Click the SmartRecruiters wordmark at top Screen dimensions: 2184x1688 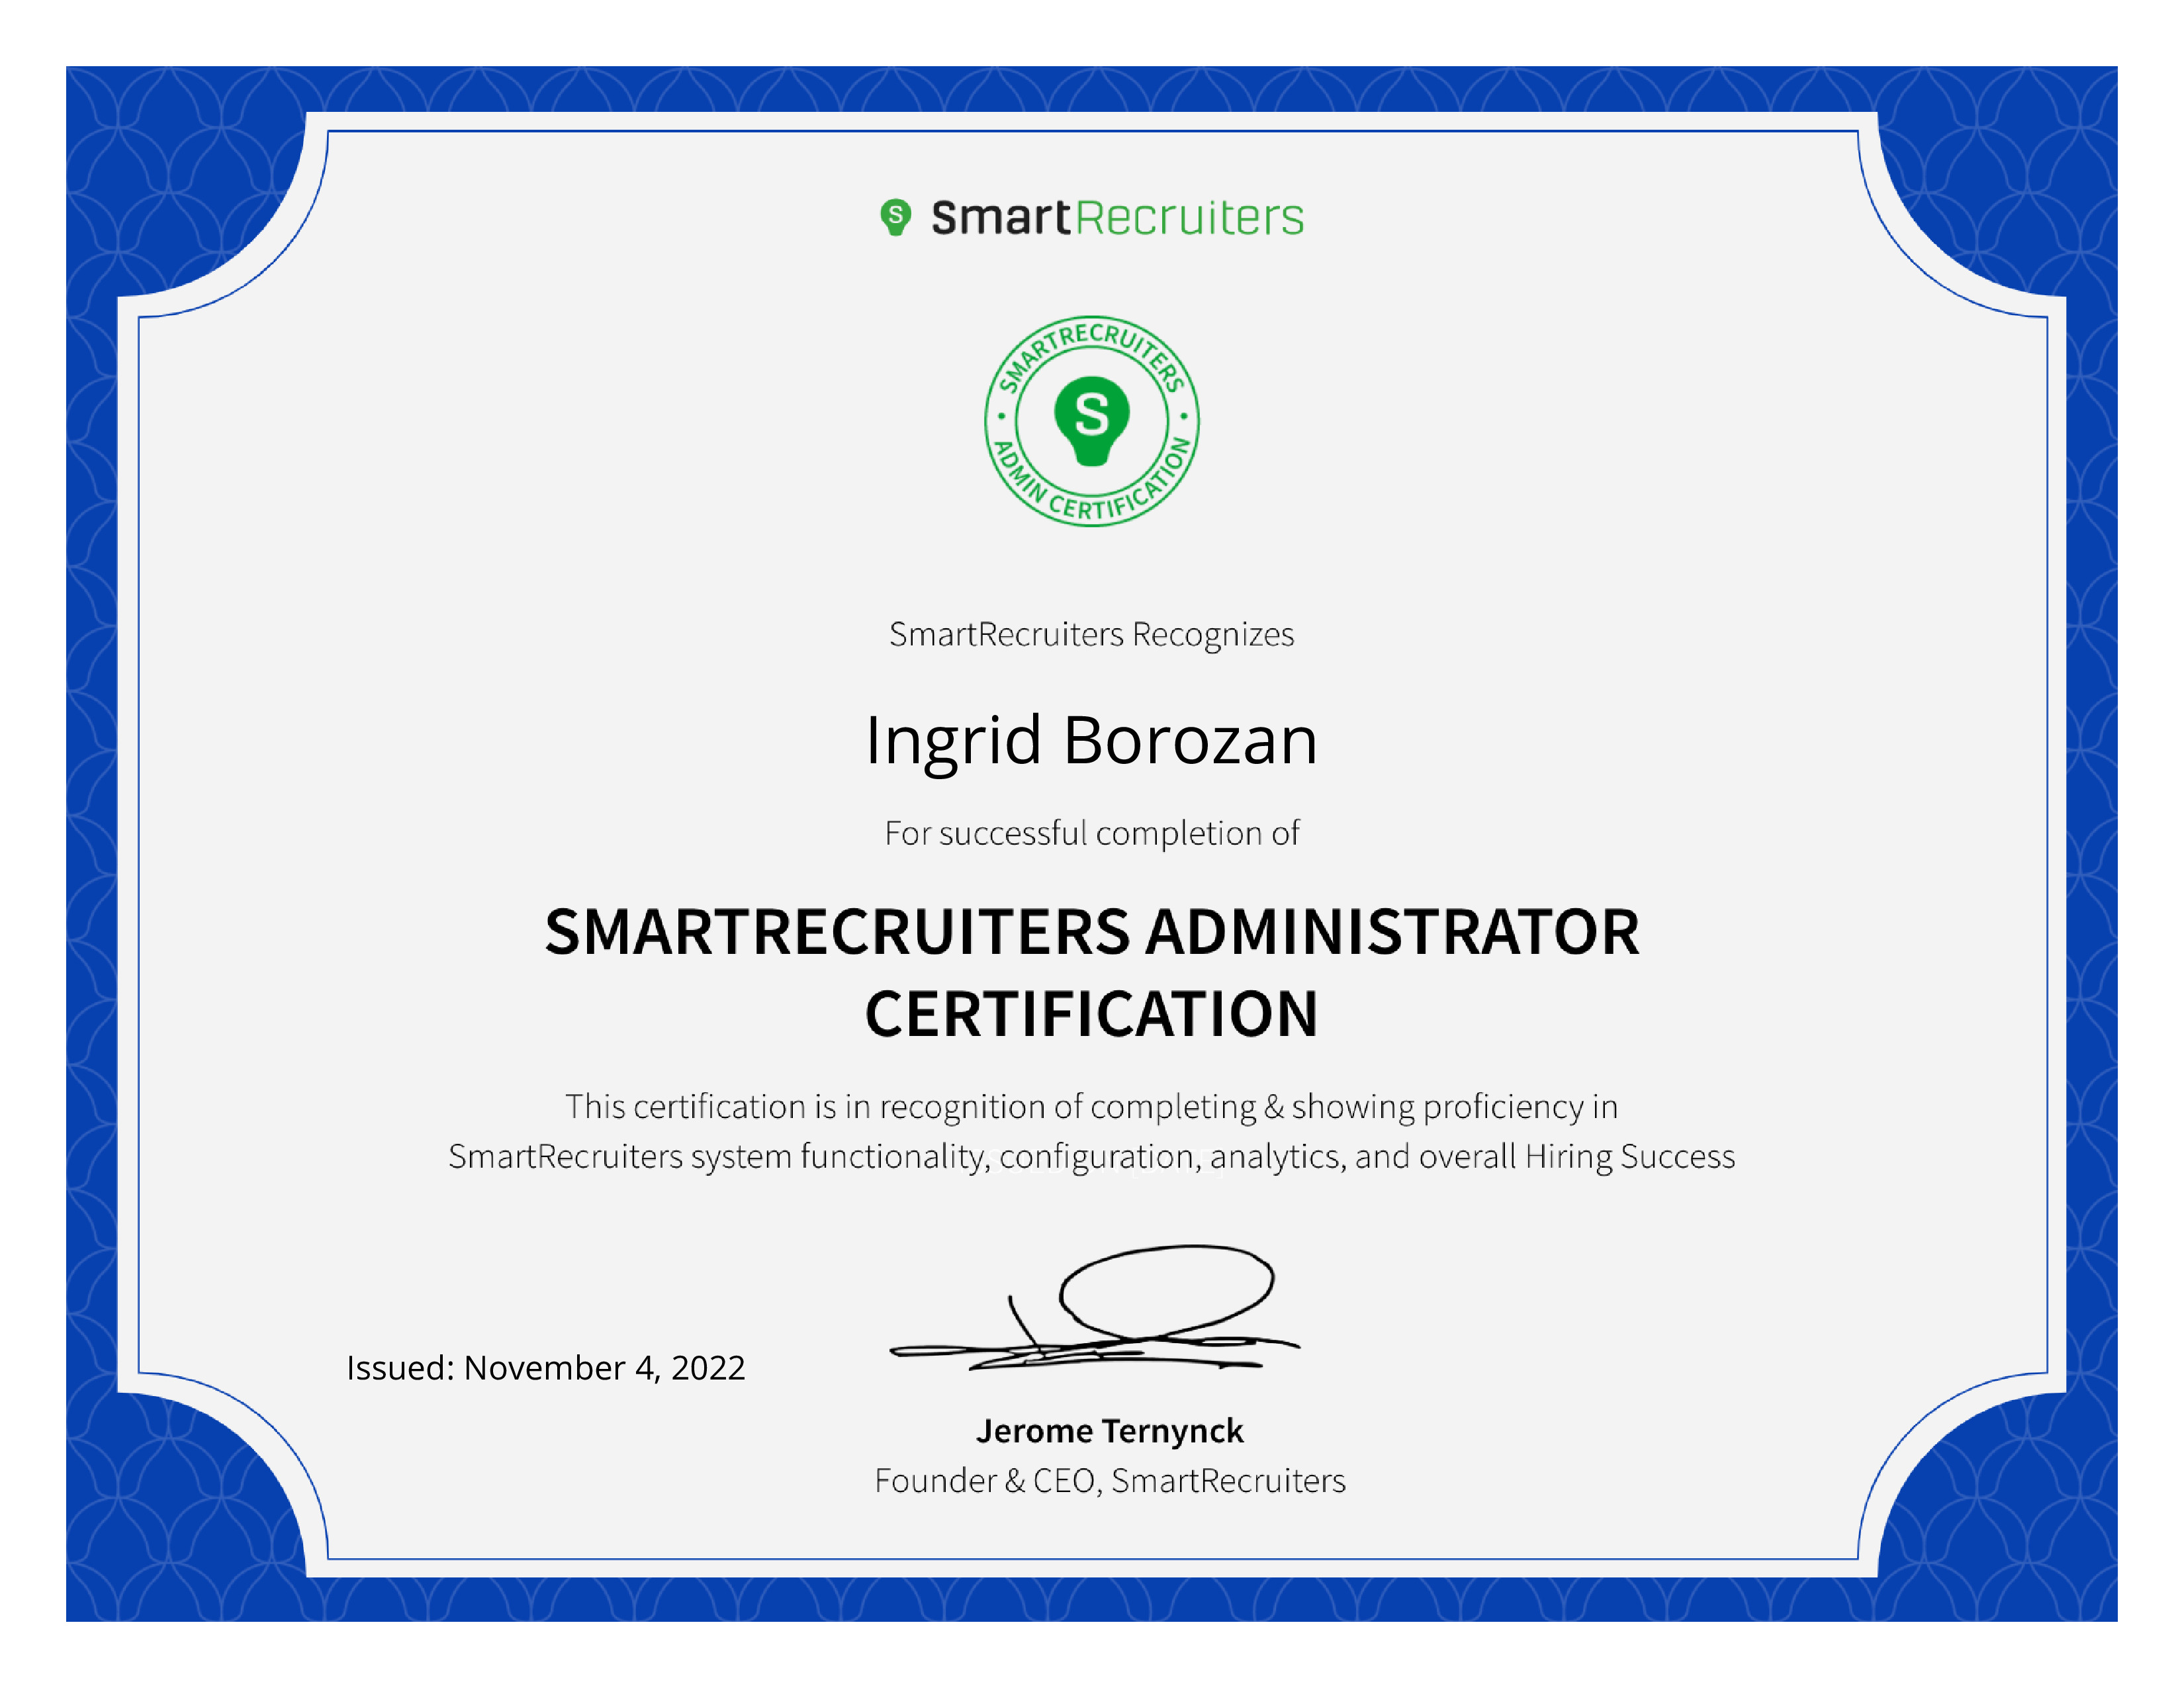[1117, 218]
